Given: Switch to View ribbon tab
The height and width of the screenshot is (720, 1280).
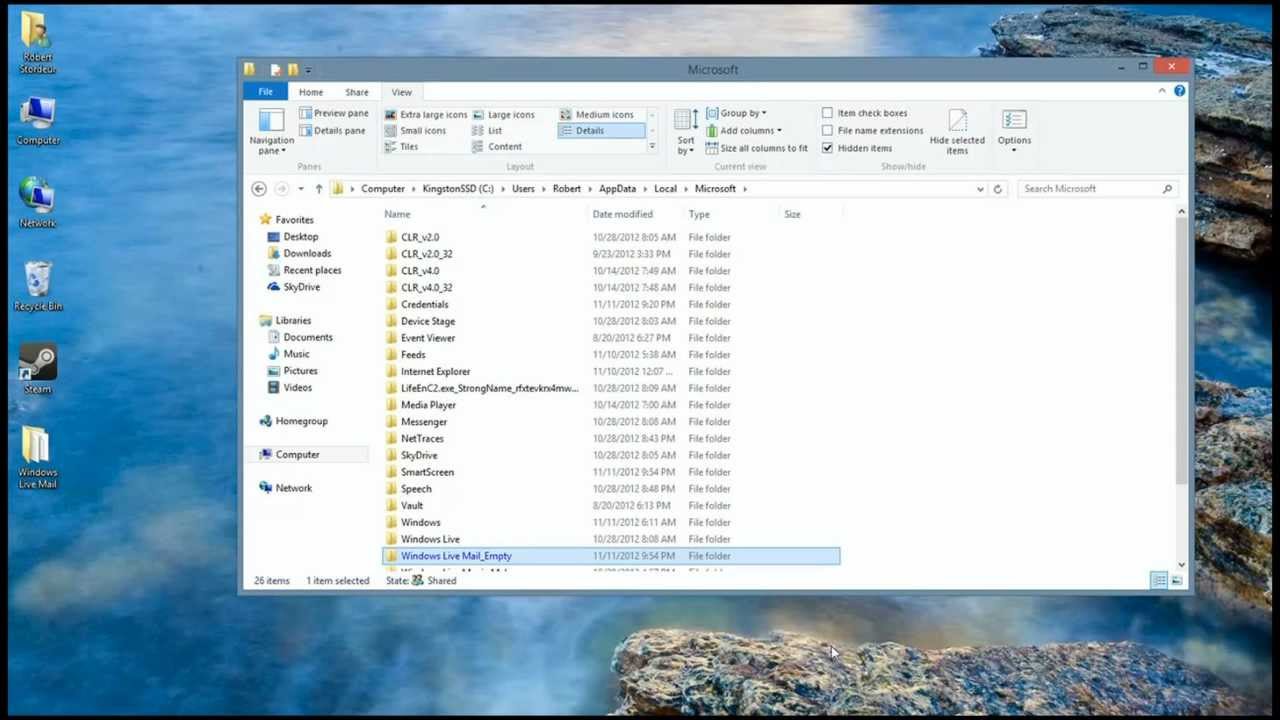Looking at the screenshot, I should point(401,92).
